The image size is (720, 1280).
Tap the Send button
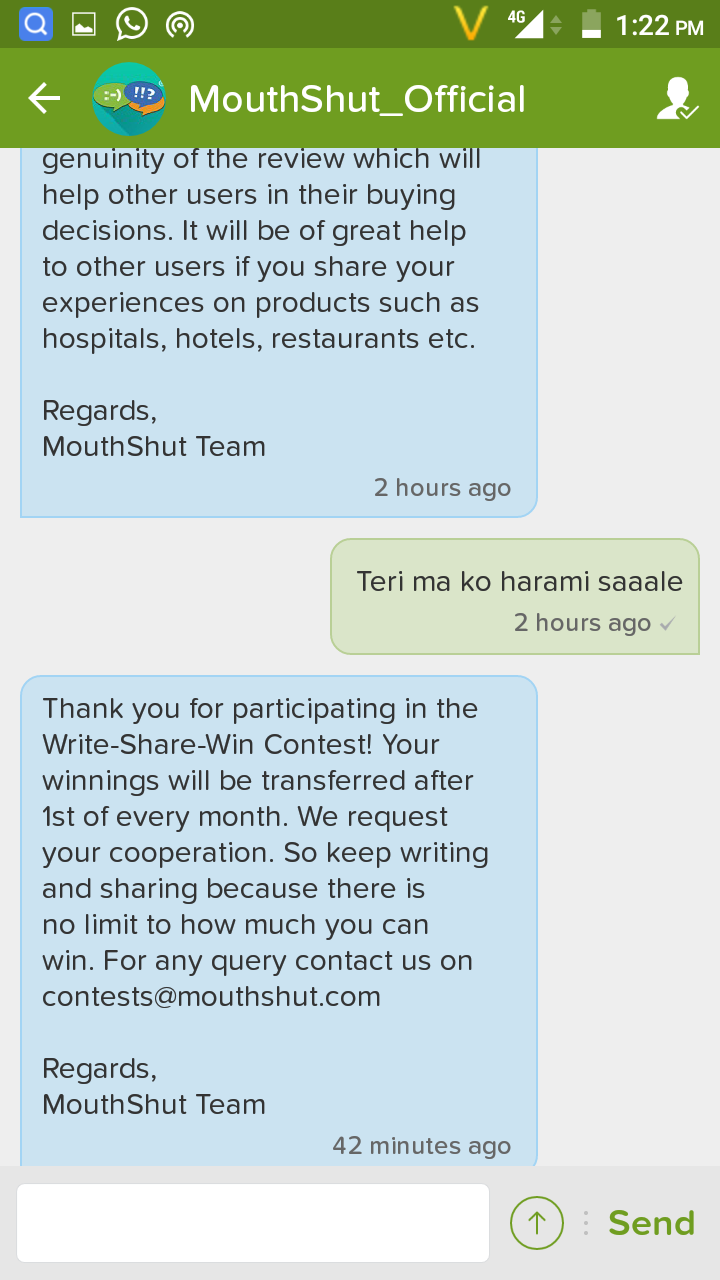click(x=651, y=1223)
